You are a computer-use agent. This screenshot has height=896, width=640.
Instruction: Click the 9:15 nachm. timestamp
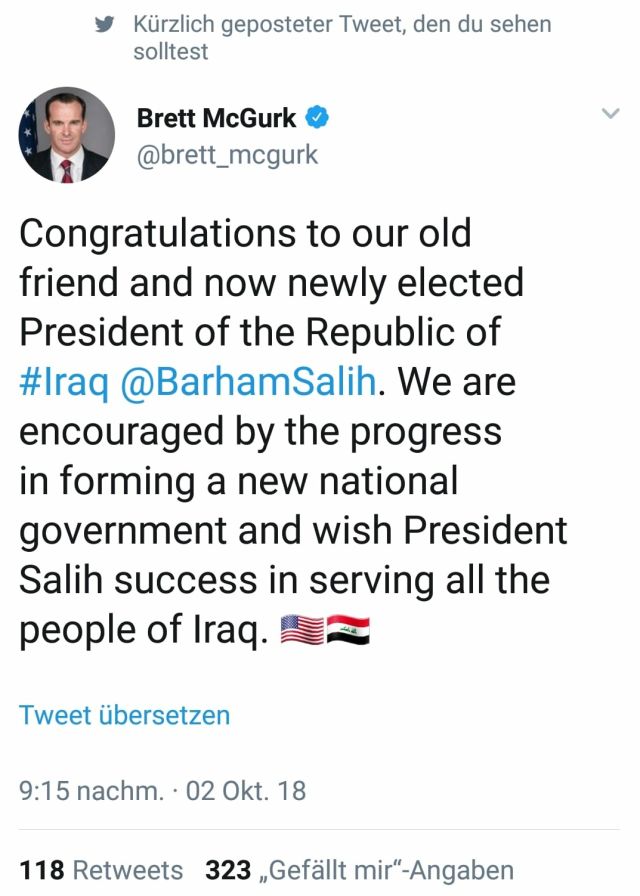point(91,792)
